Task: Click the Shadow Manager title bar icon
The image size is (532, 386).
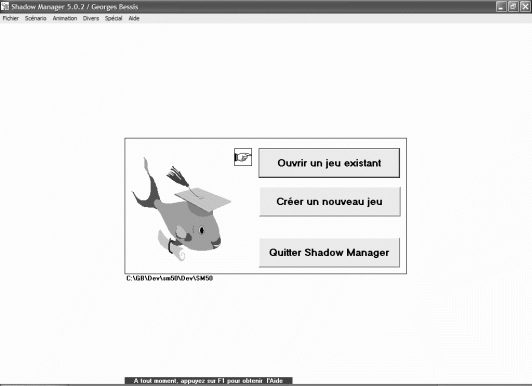Action: (5, 6)
